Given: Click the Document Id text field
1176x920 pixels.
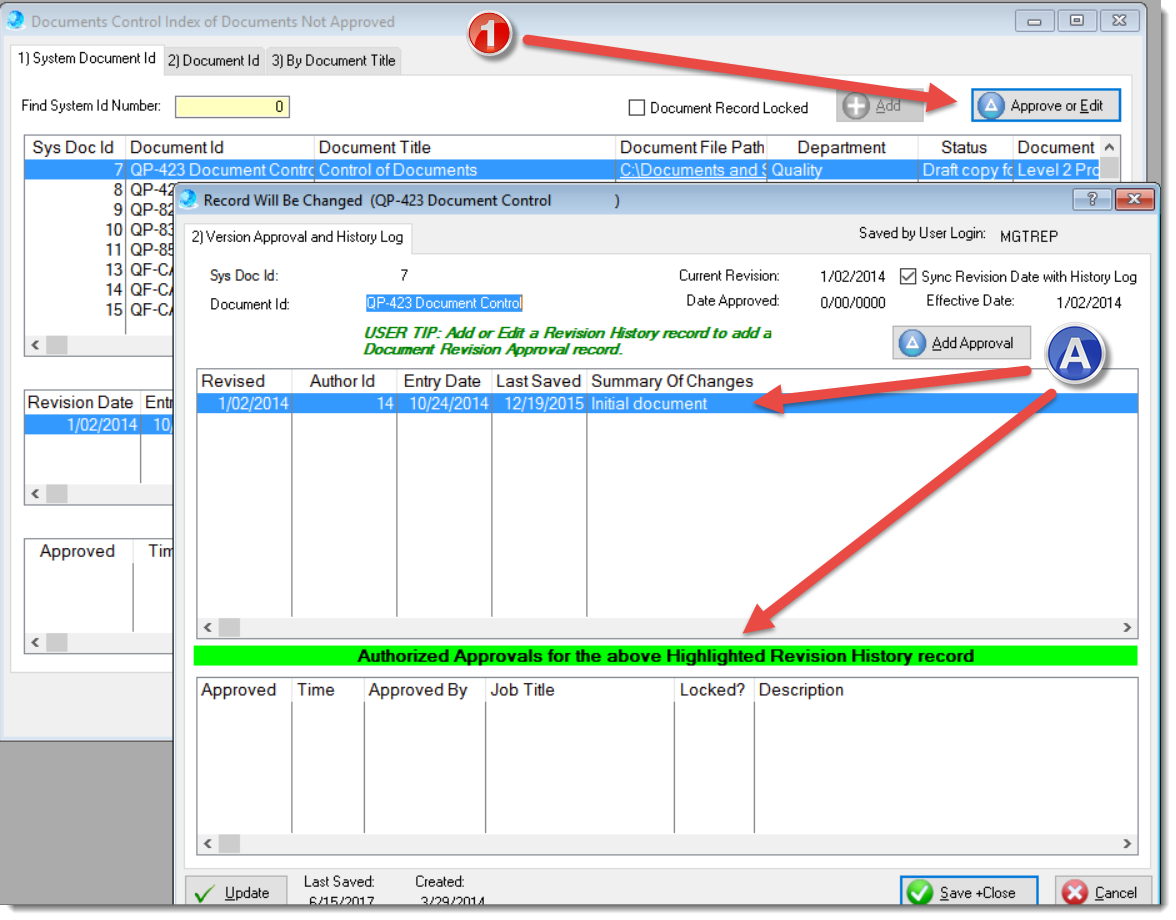Looking at the screenshot, I should pos(444,303).
